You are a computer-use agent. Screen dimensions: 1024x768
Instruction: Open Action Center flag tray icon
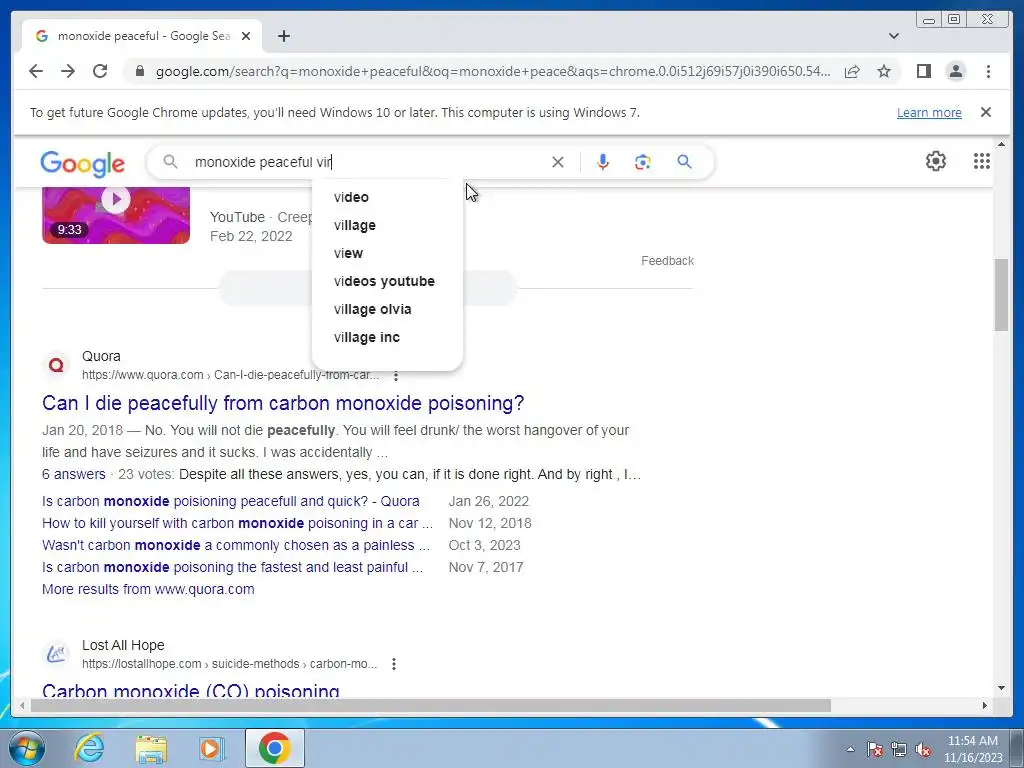click(x=875, y=749)
